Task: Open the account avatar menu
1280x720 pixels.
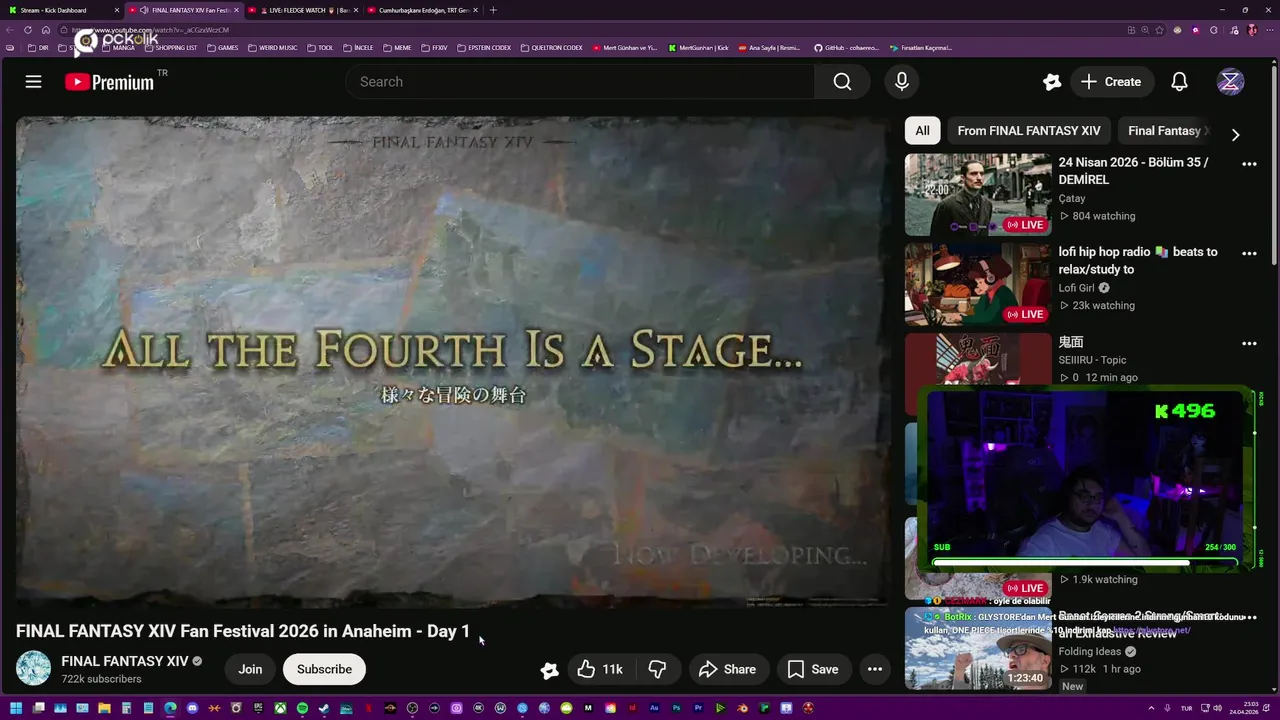Action: [1230, 82]
